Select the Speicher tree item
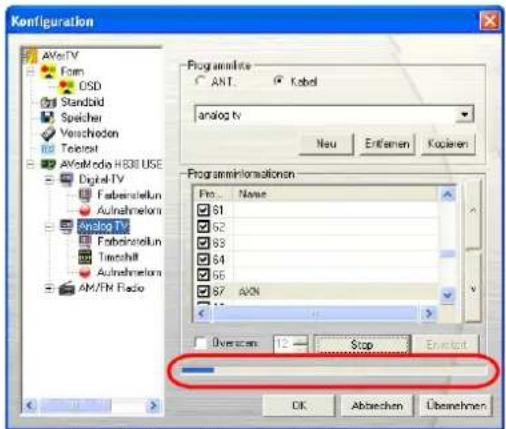Screen dimensions: 506x429 pyautogui.click(x=81, y=118)
